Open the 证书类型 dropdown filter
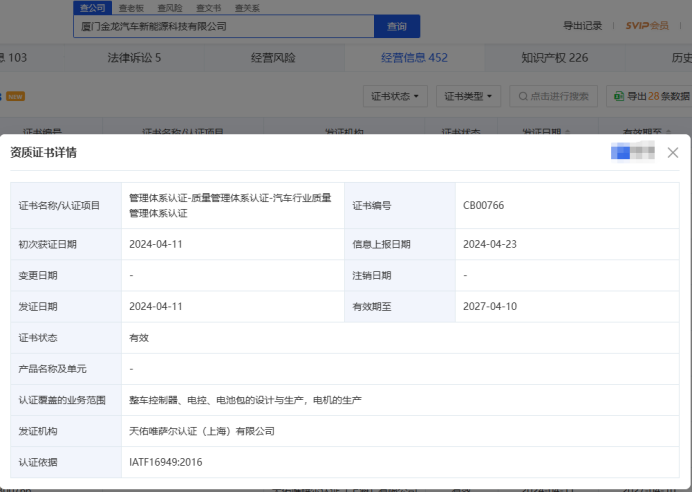 [x=469, y=96]
